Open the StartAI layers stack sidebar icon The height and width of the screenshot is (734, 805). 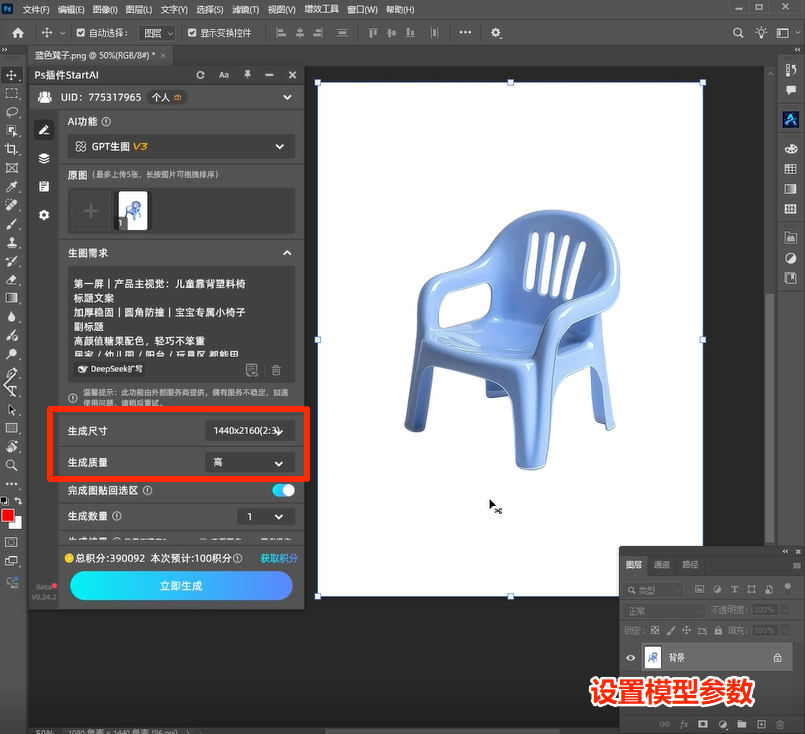tap(44, 158)
